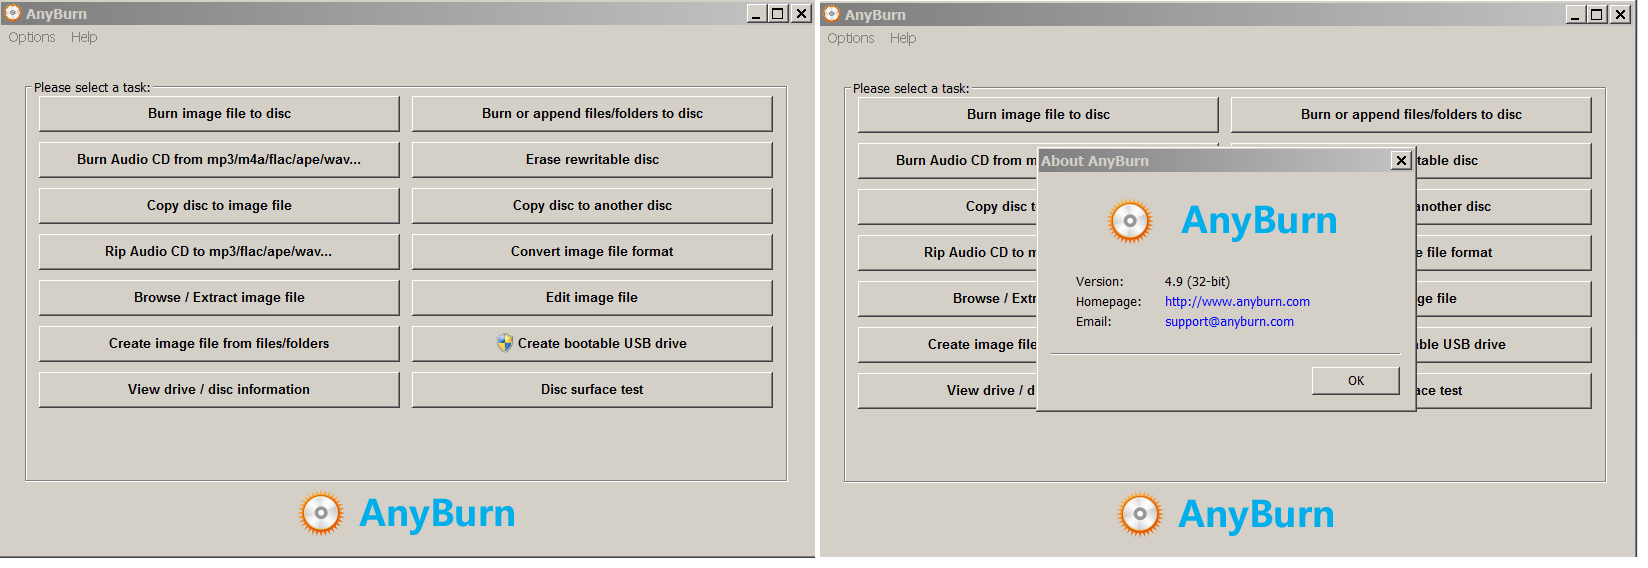Click View drive button in right window
1648x568 pixels.
point(947,390)
